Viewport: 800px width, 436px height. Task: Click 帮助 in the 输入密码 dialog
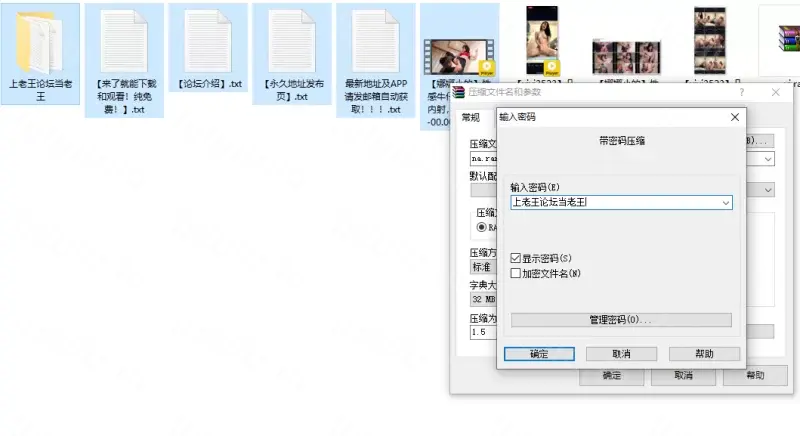coord(704,354)
